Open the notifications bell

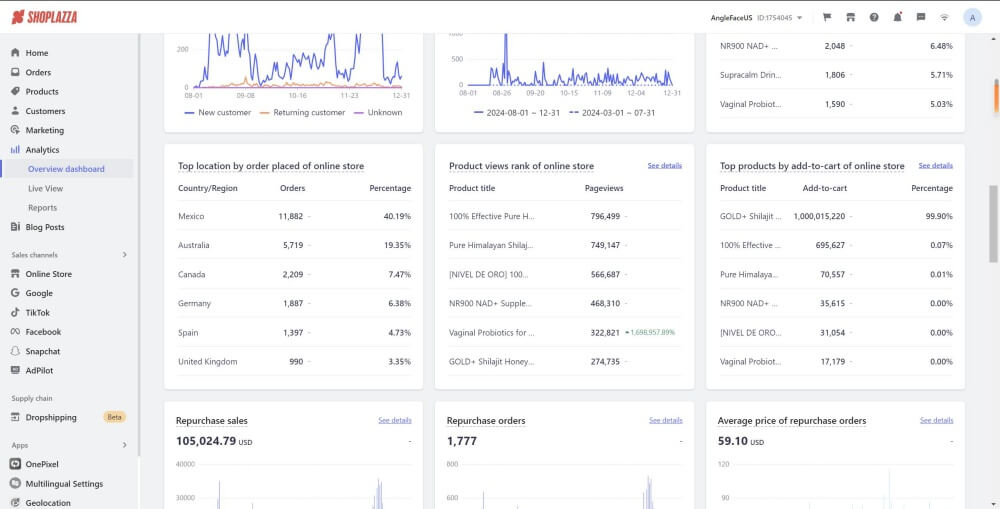(x=897, y=17)
